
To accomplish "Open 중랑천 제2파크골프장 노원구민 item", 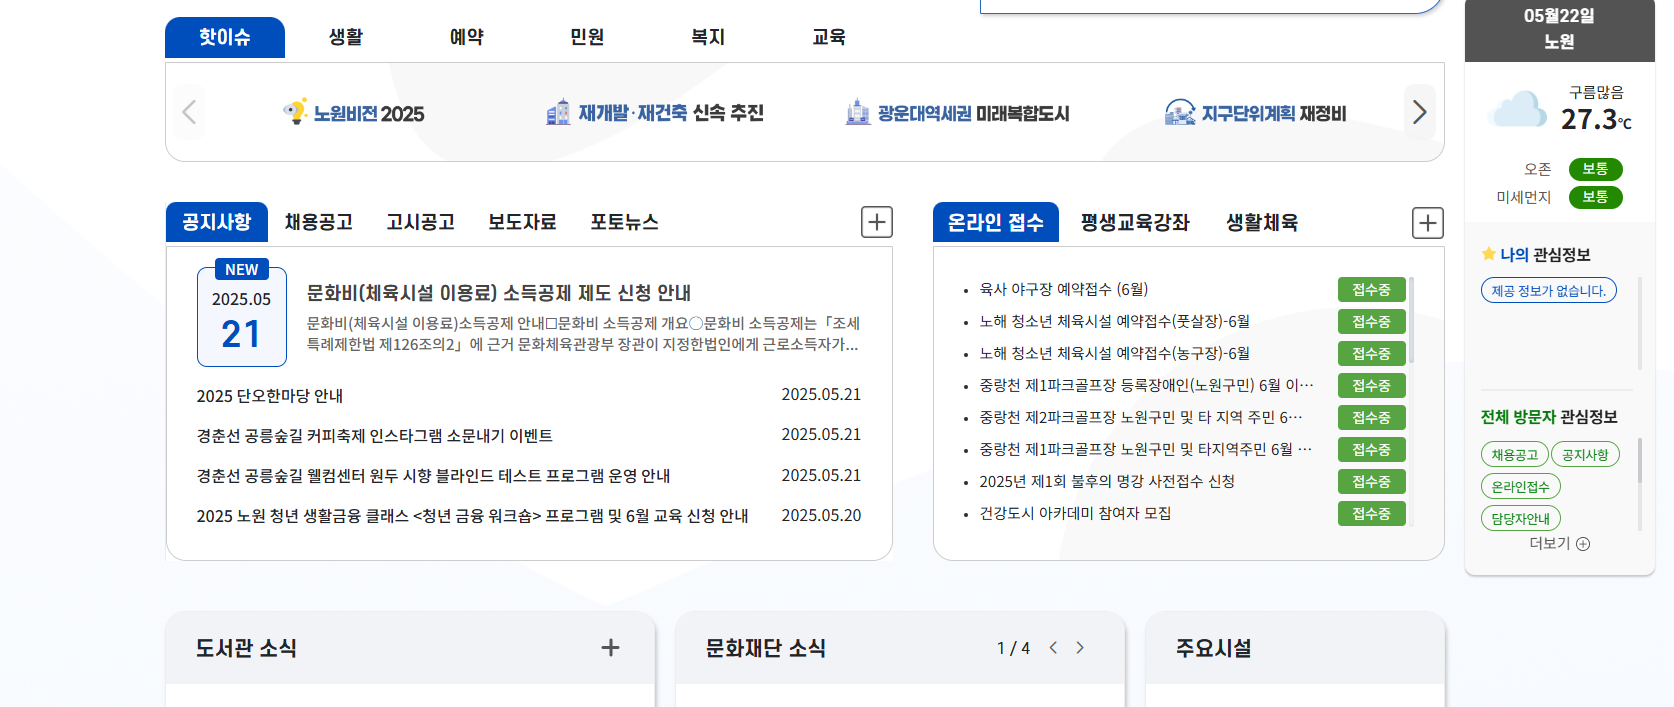I will (x=1141, y=417).
